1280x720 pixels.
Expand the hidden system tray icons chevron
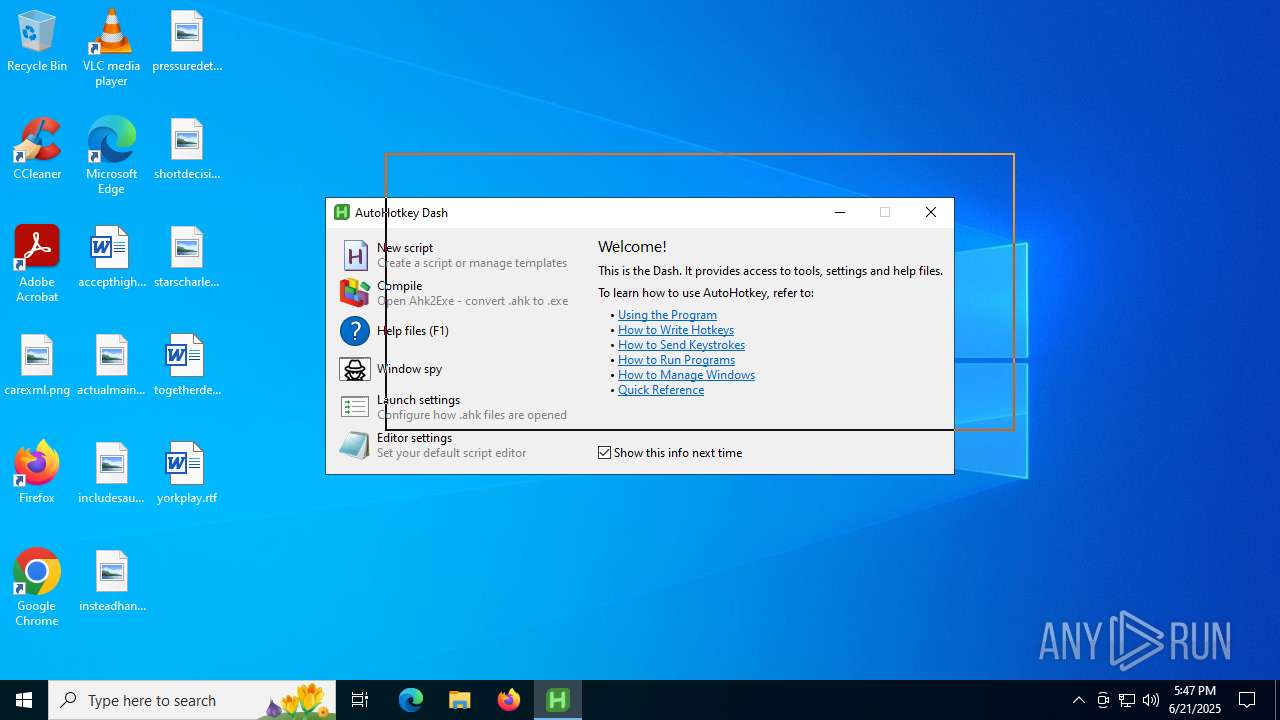1079,700
